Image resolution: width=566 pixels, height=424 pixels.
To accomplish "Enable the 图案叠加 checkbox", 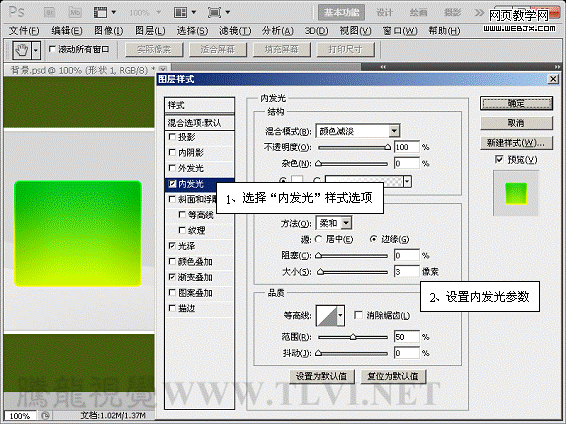I will coord(173,292).
